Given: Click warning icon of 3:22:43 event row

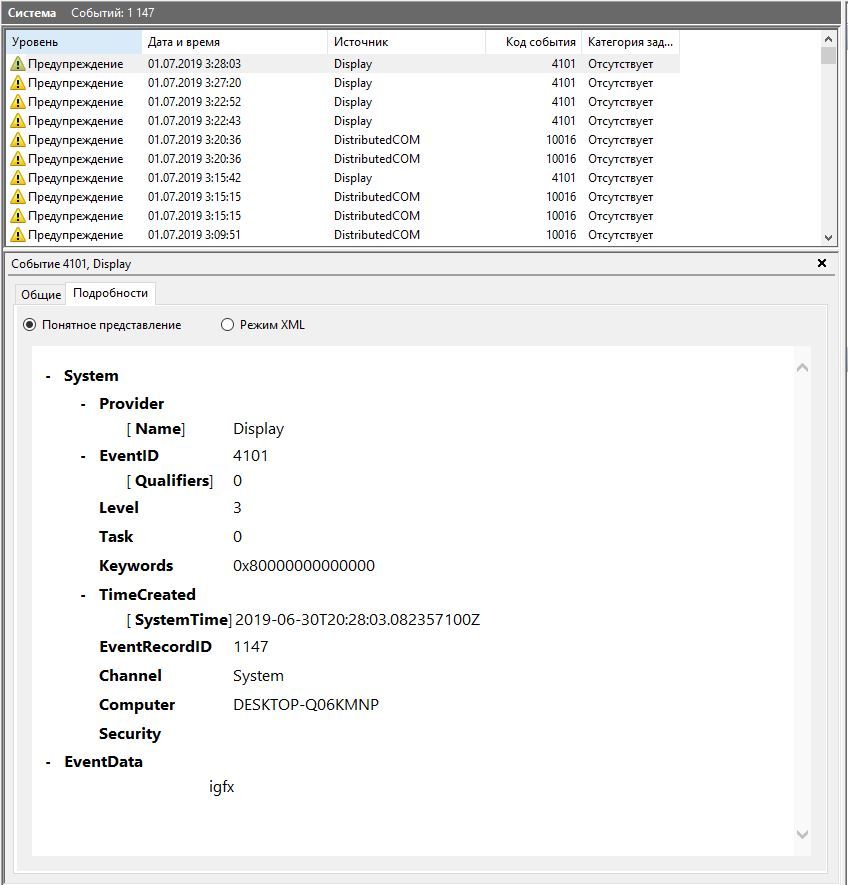Looking at the screenshot, I should click(18, 121).
